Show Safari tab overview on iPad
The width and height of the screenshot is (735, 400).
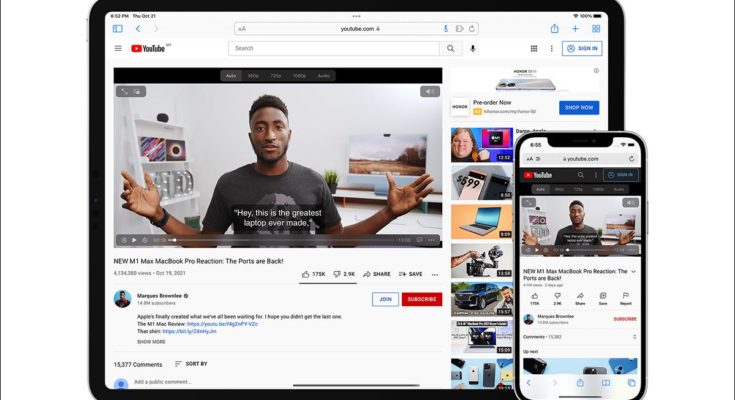(596, 29)
